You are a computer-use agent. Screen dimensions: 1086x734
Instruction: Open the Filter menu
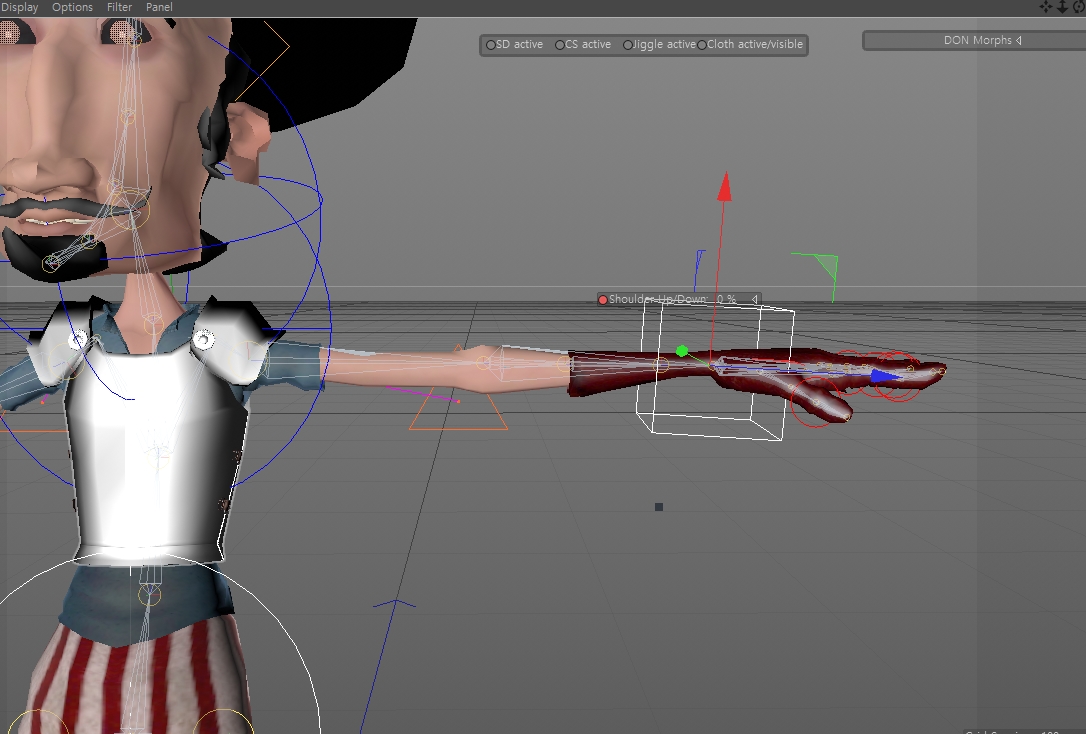119,7
